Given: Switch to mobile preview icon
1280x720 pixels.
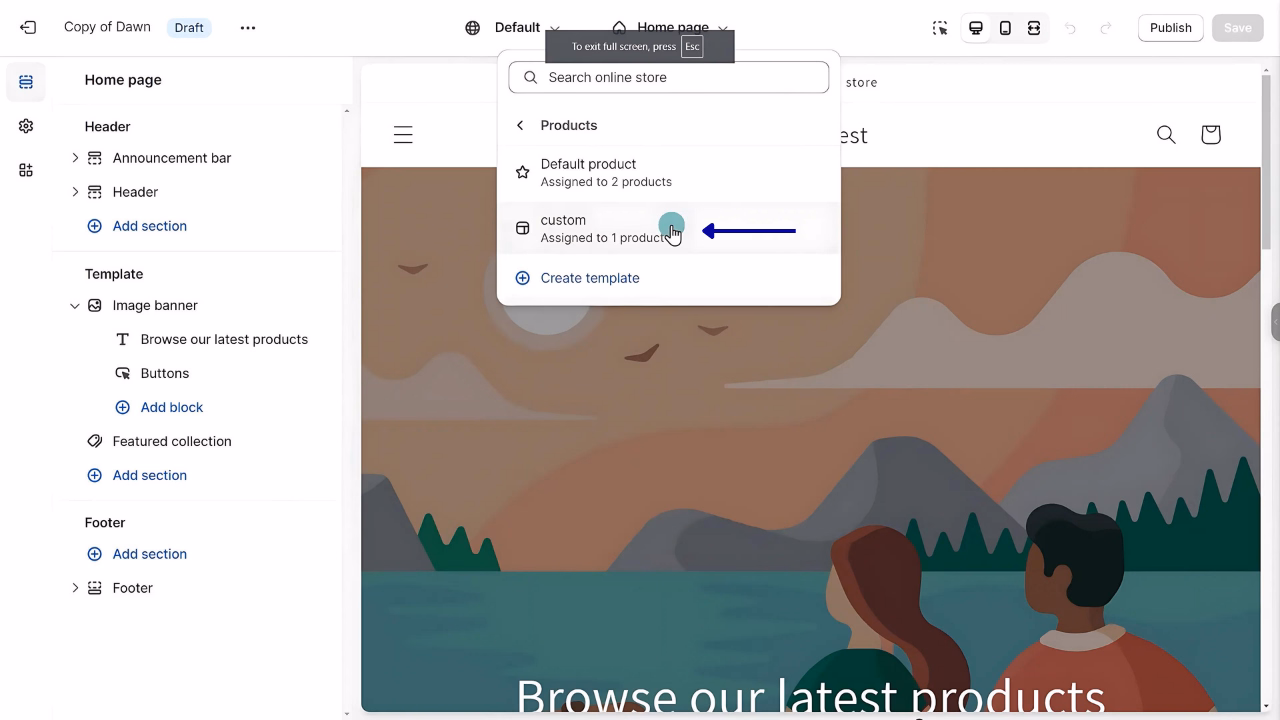Looking at the screenshot, I should (1005, 28).
